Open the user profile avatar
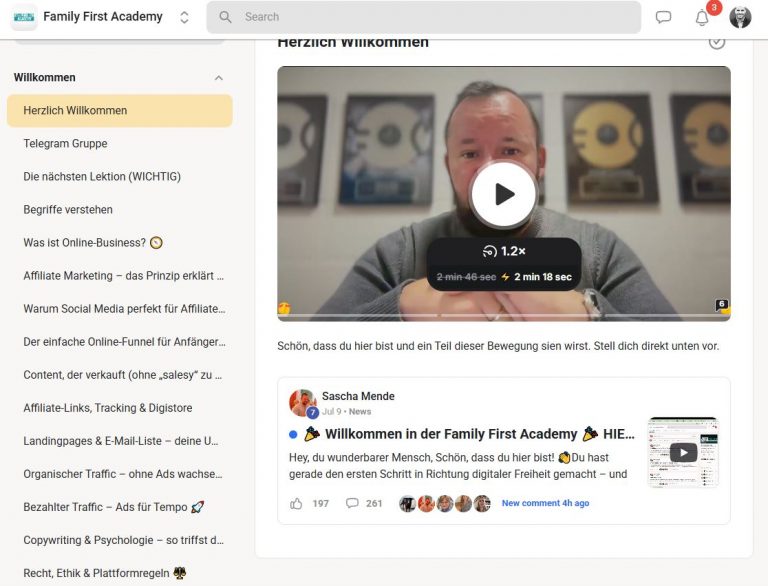Screen dimensions: 768x586 [x=740, y=17]
